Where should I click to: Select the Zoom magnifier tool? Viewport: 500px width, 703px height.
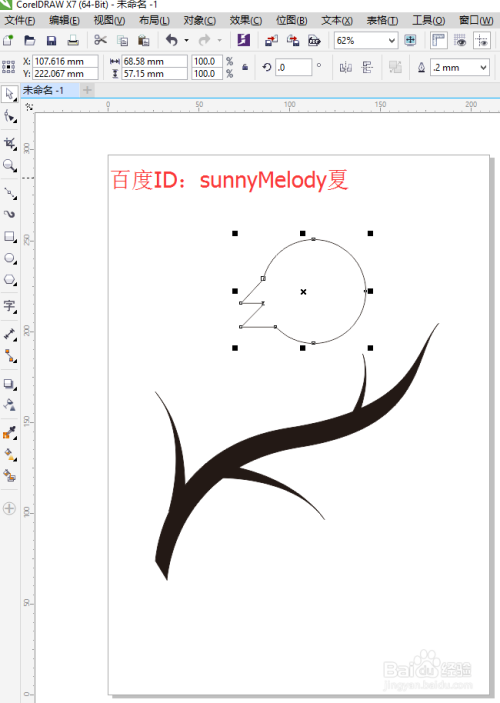pos(9,165)
